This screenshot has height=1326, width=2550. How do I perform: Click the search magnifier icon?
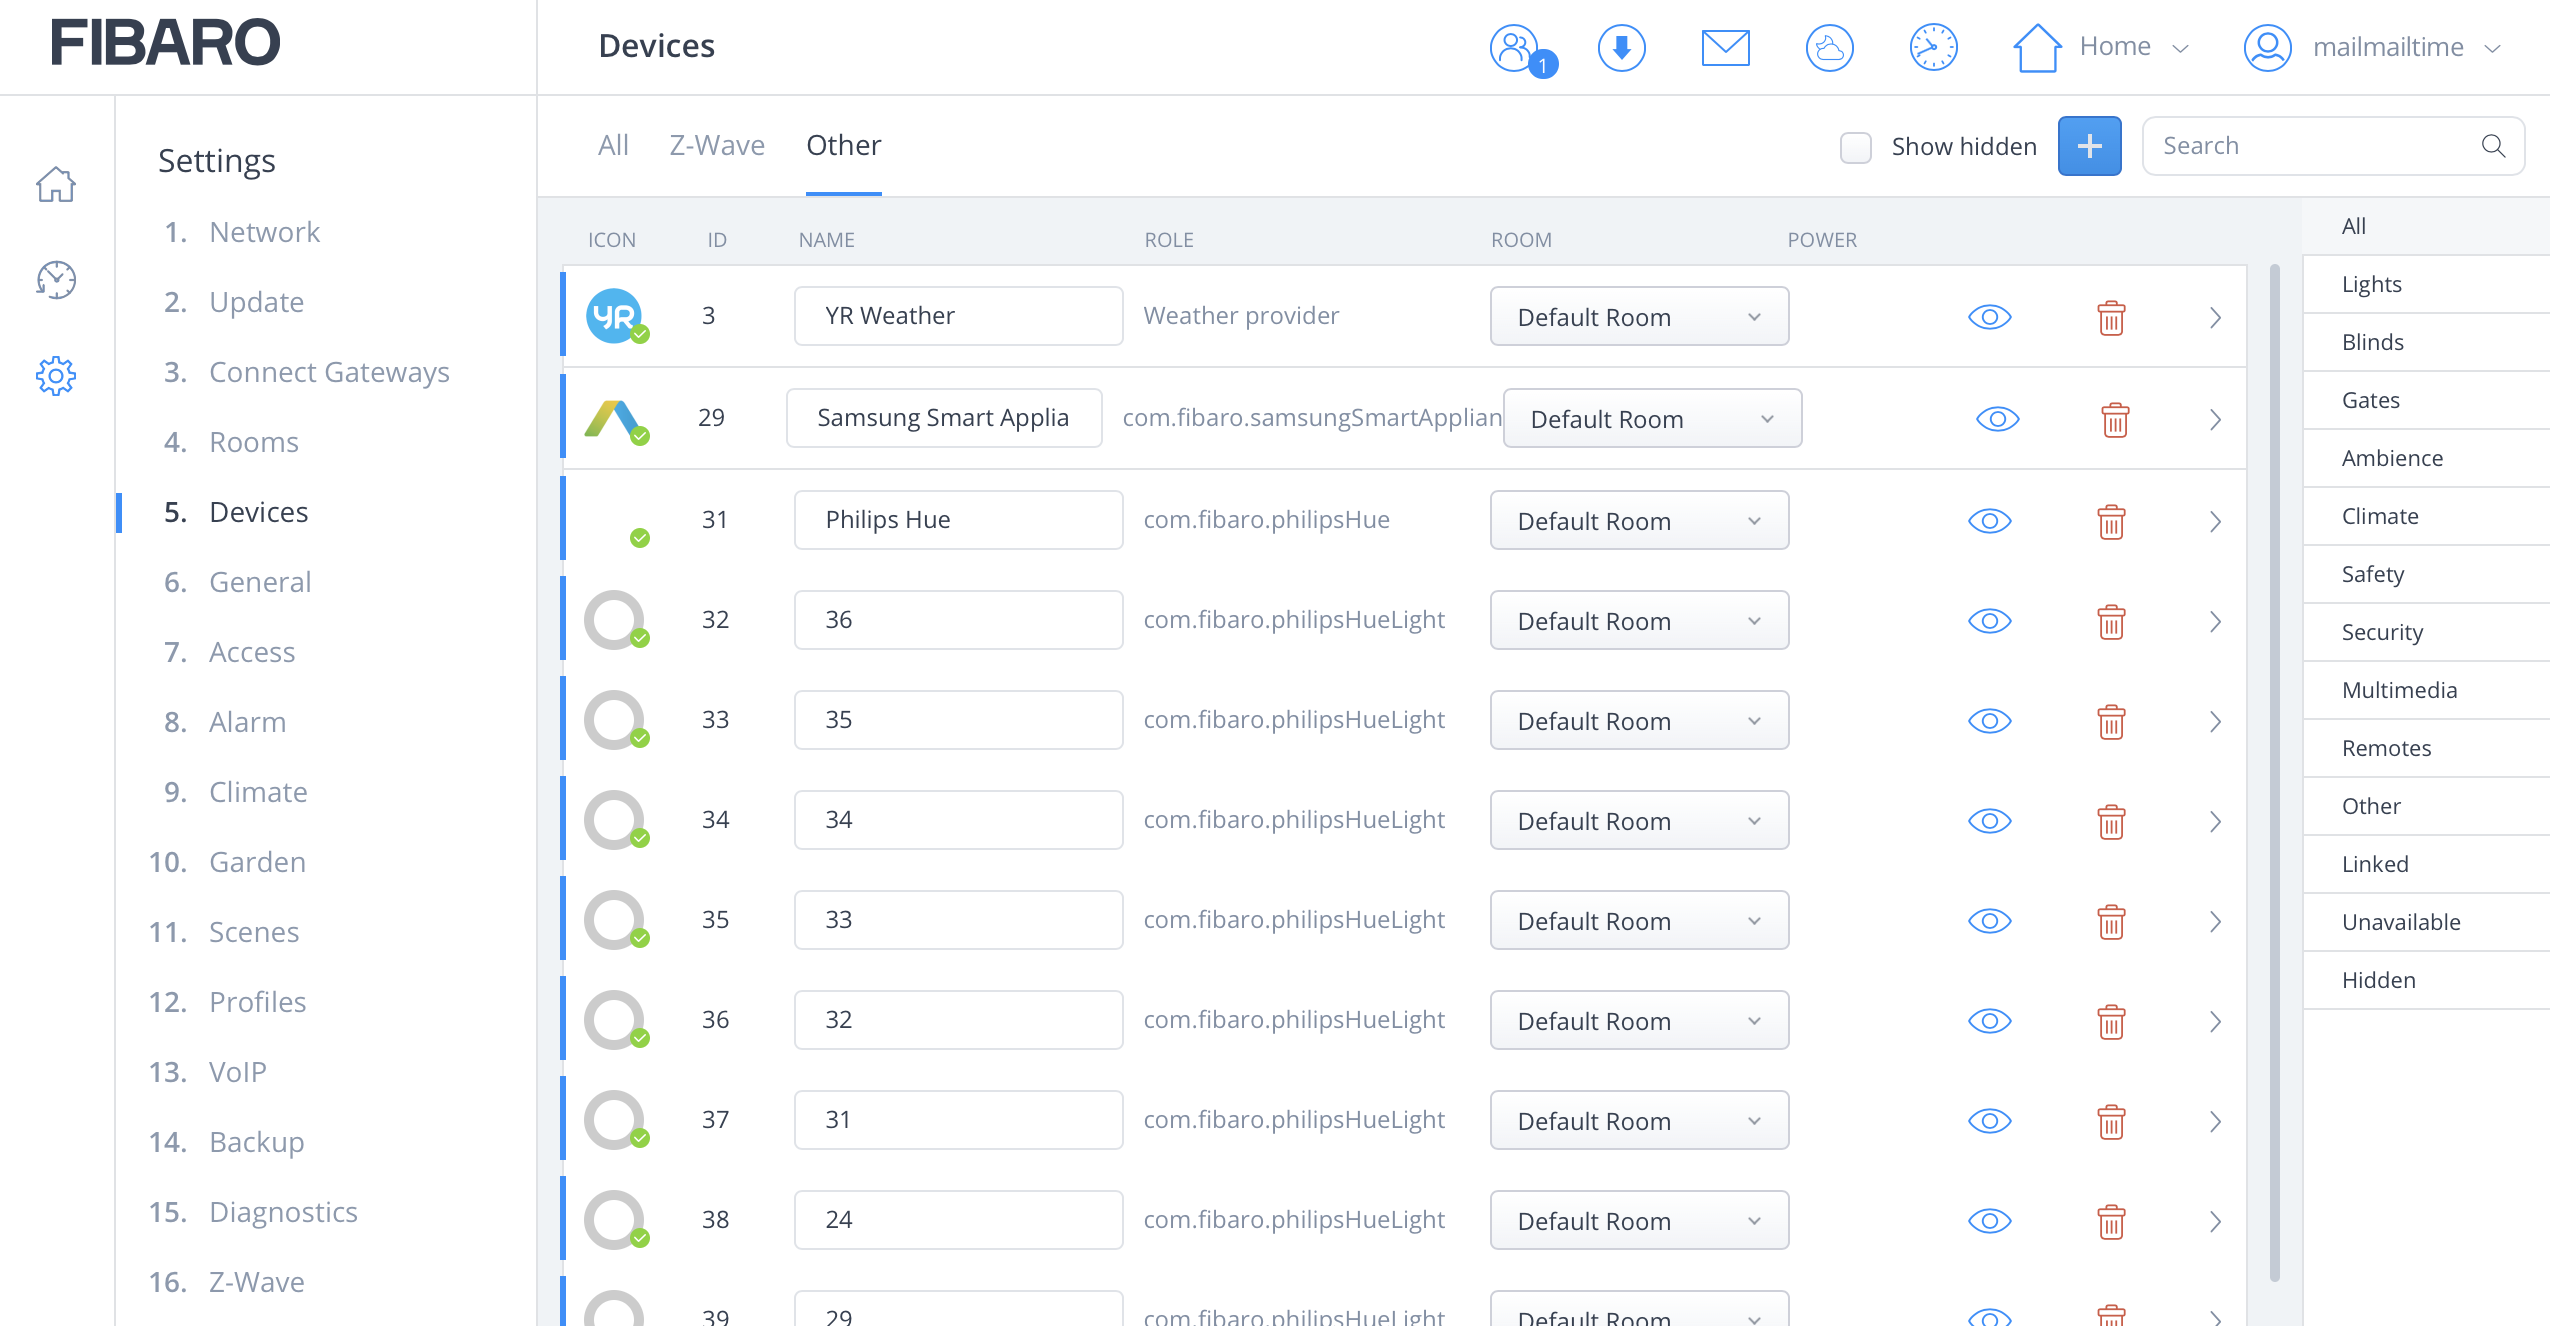(x=2494, y=146)
